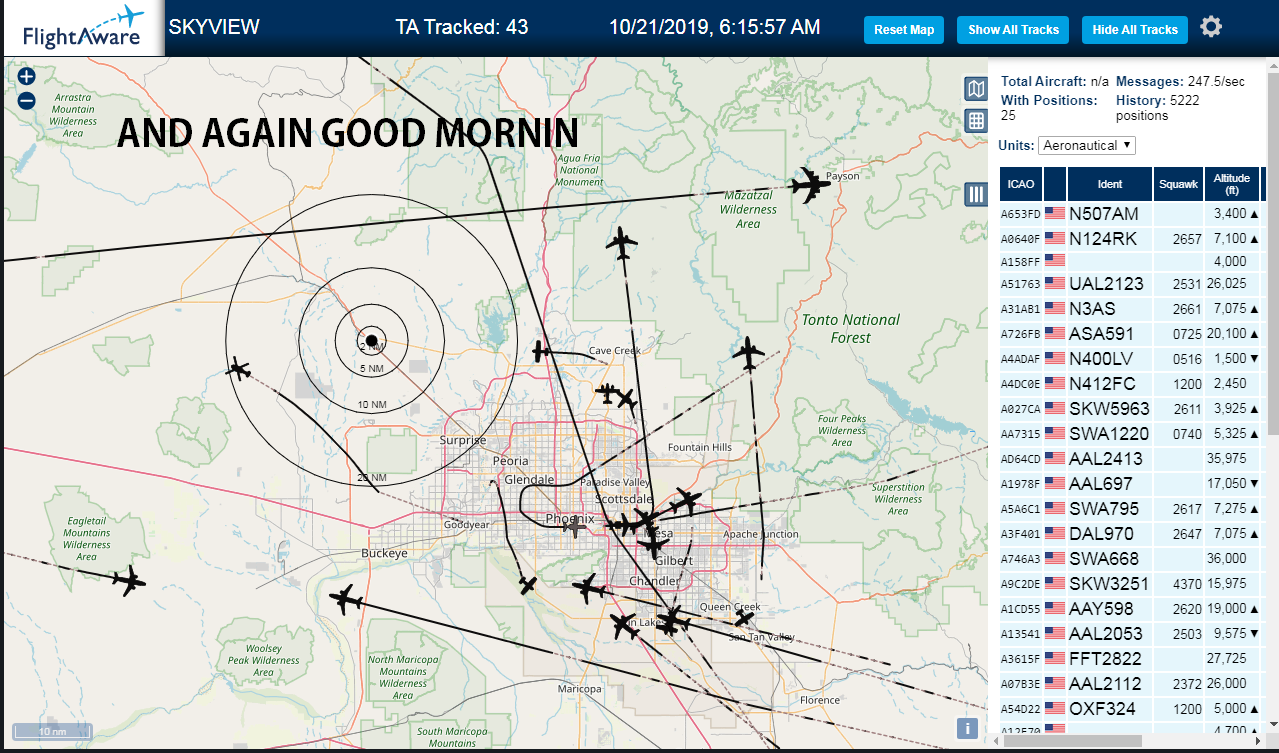Select the AAY598 aircraft row

point(1131,608)
